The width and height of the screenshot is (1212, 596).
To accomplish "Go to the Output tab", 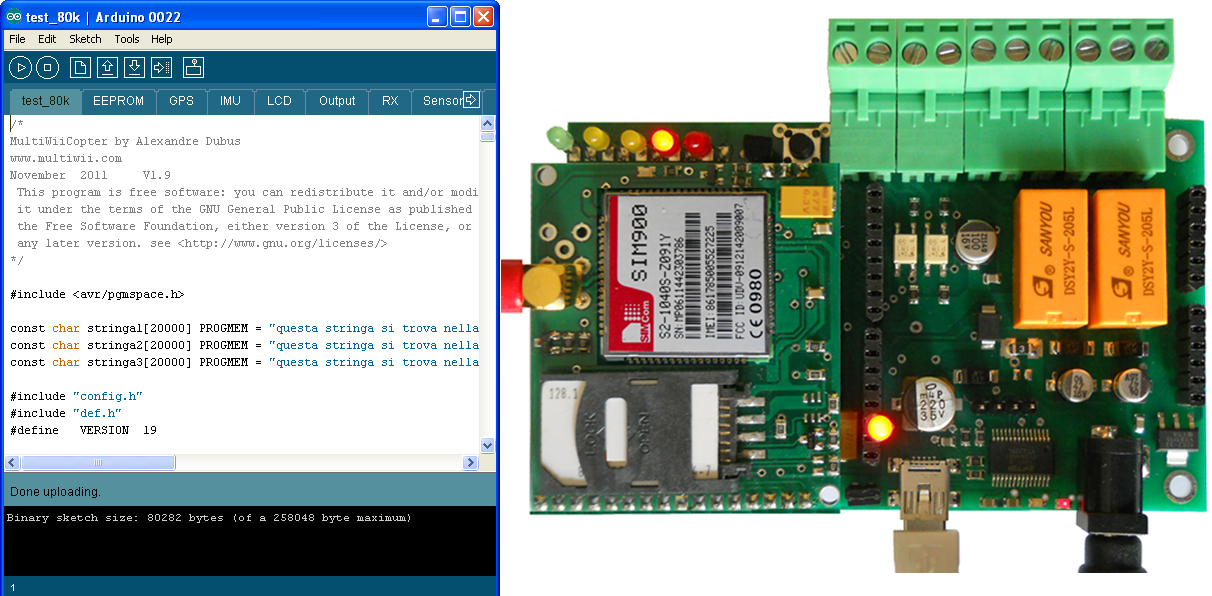I will [x=337, y=101].
